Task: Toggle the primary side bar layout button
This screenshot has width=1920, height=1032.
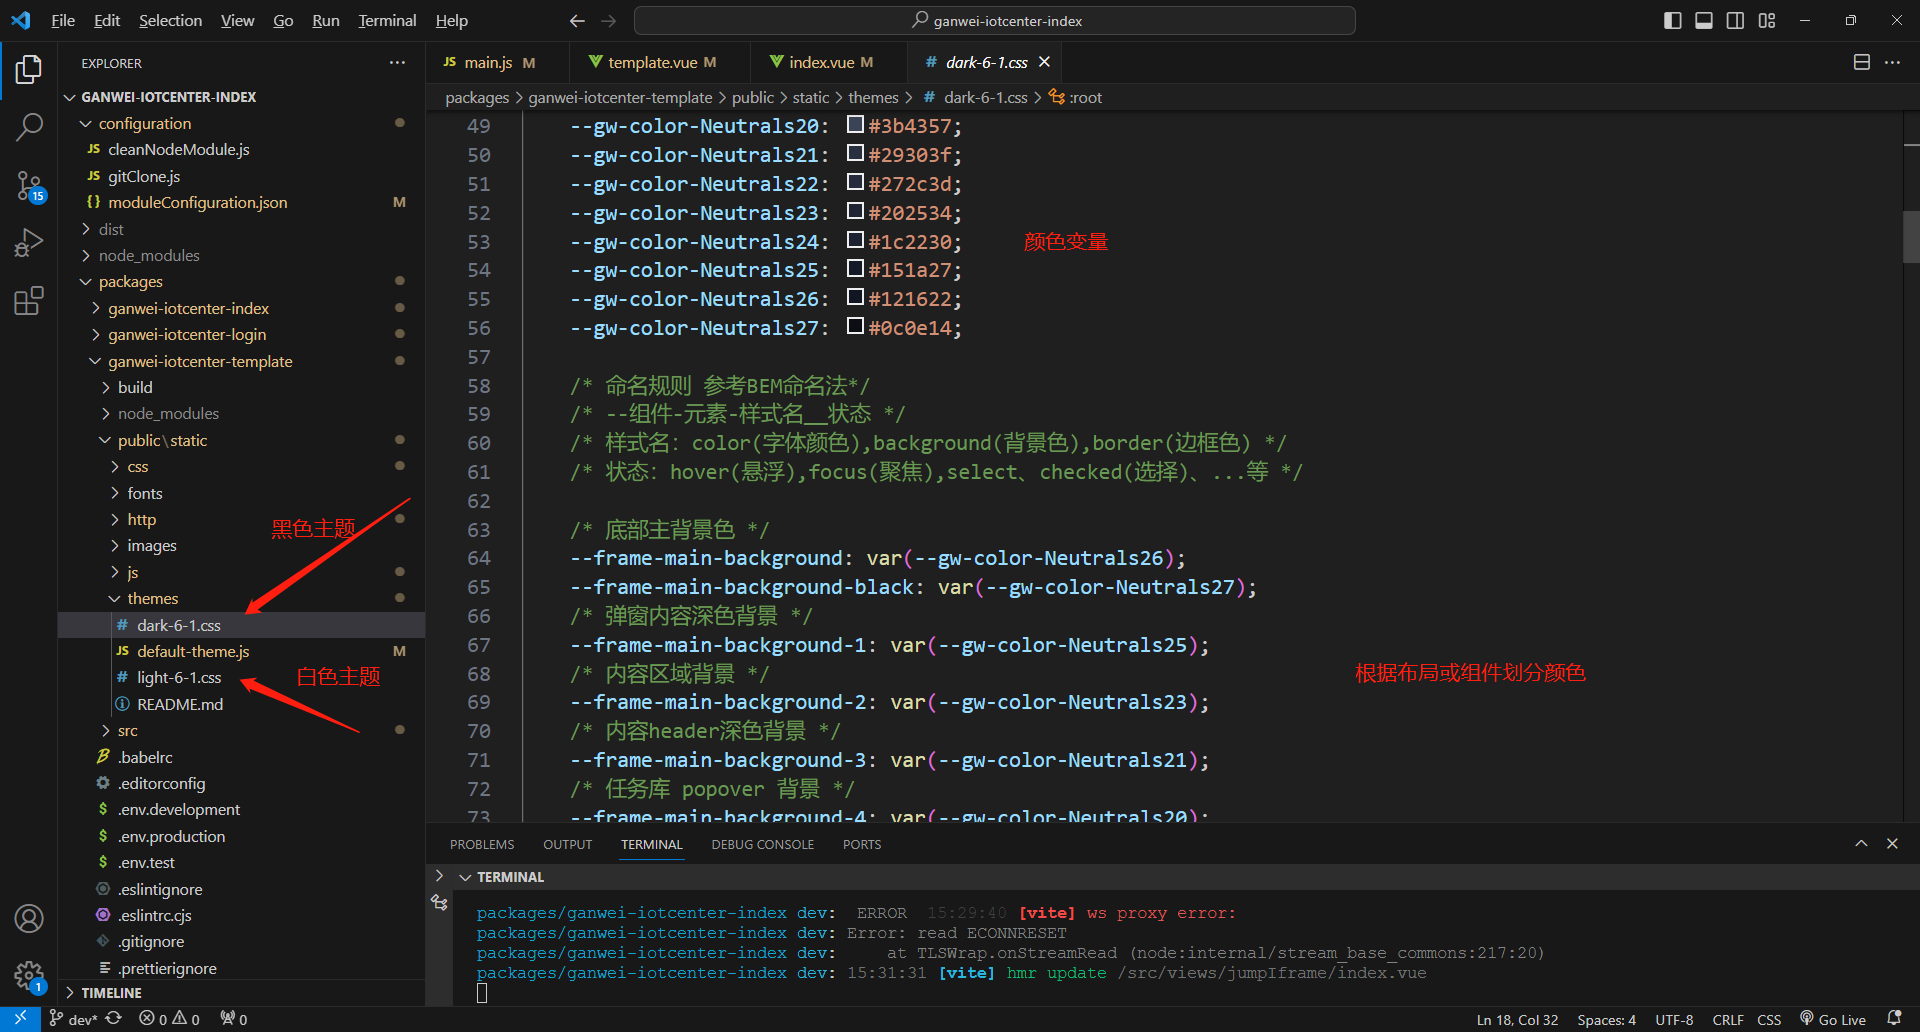Action: (x=1672, y=21)
